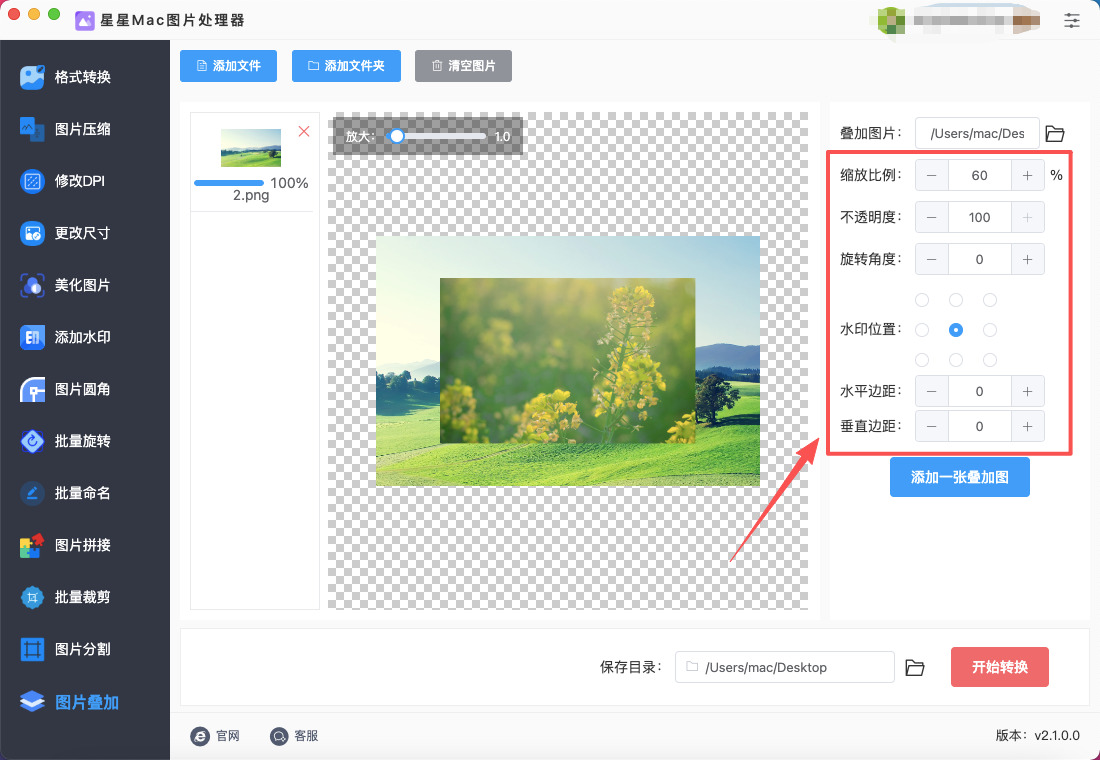1100x760 pixels.
Task: Click the 客服 chat icon
Action: coord(279,735)
